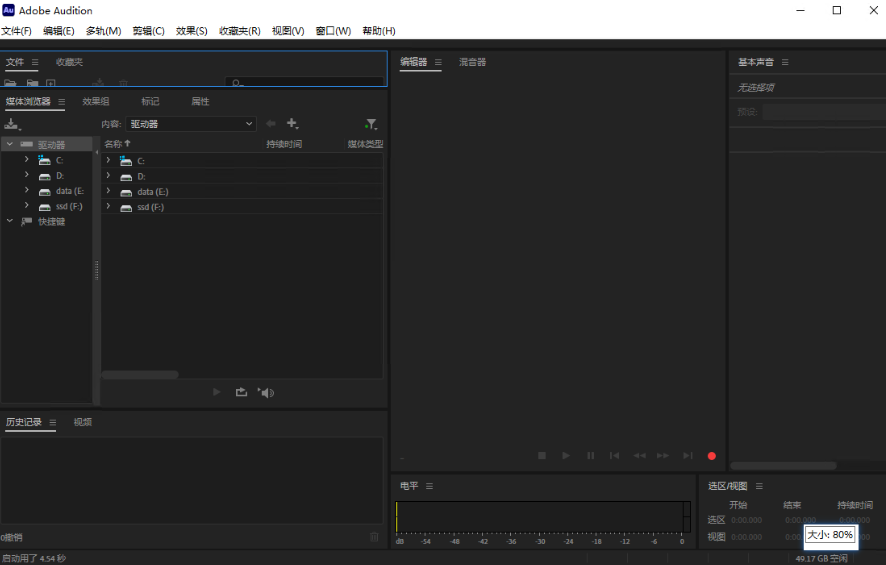Viewport: 886px width, 565px height.
Task: Switch to the 混合器 tab
Action: (x=472, y=62)
